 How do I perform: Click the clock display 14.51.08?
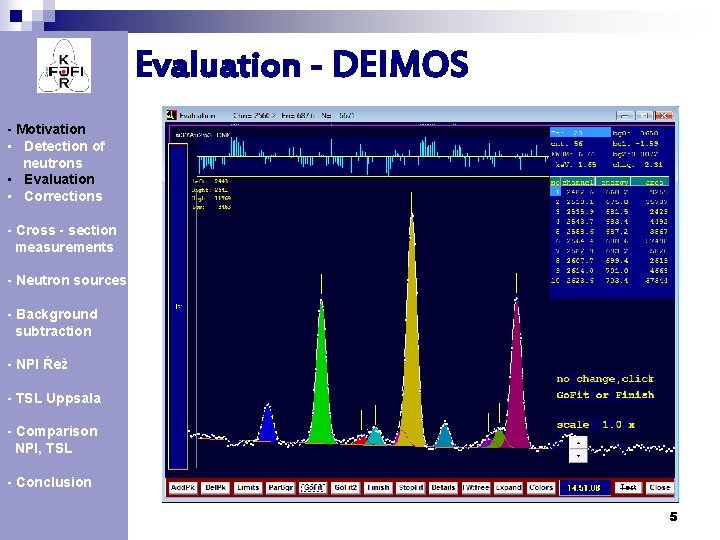pos(584,488)
